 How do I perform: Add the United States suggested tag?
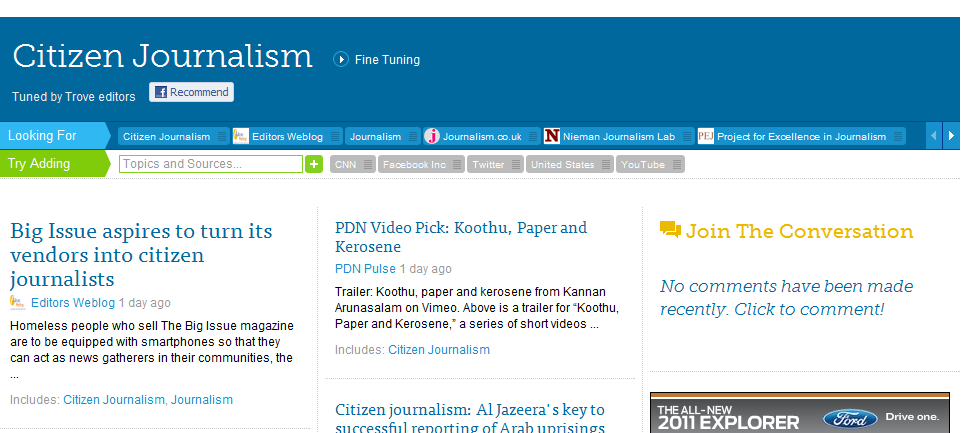[561, 164]
